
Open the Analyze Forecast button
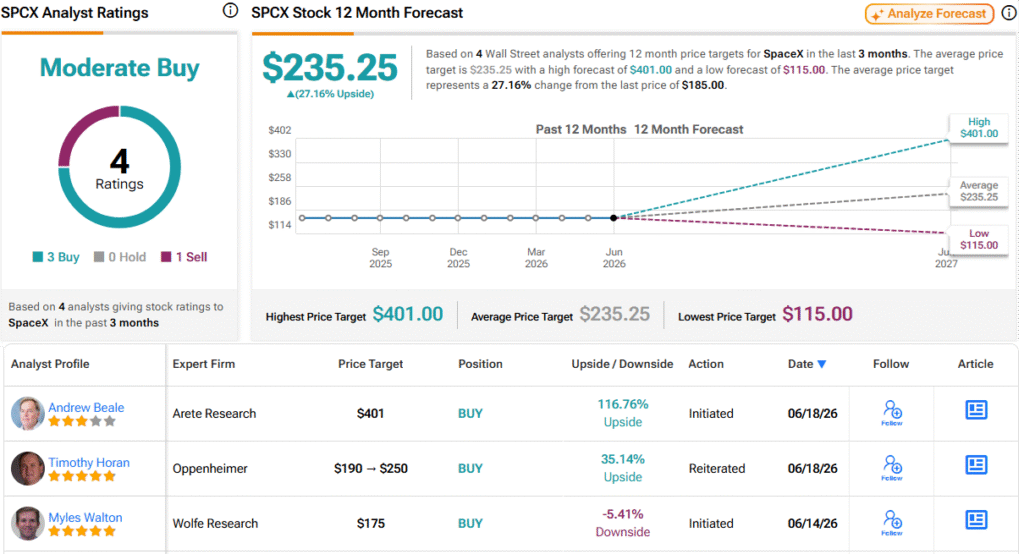(929, 14)
